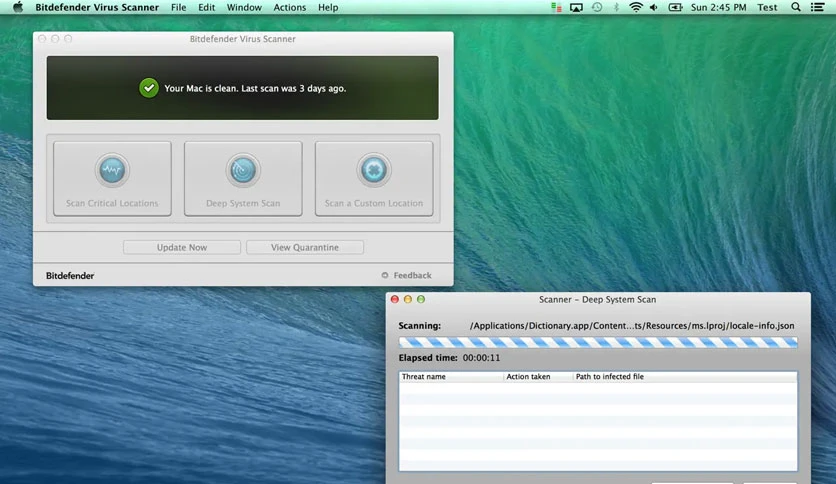Viewport: 836px width, 484px height.
Task: Open Time Machine menu bar icon
Action: [597, 7]
